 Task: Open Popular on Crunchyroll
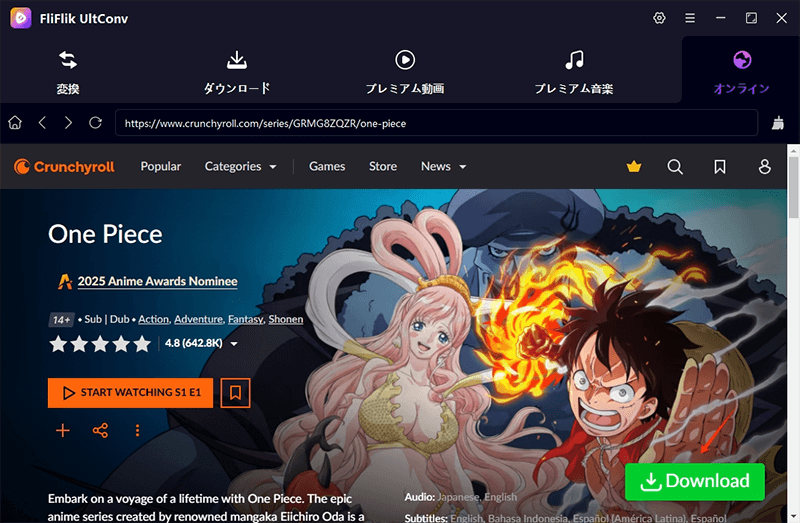[x=161, y=166]
